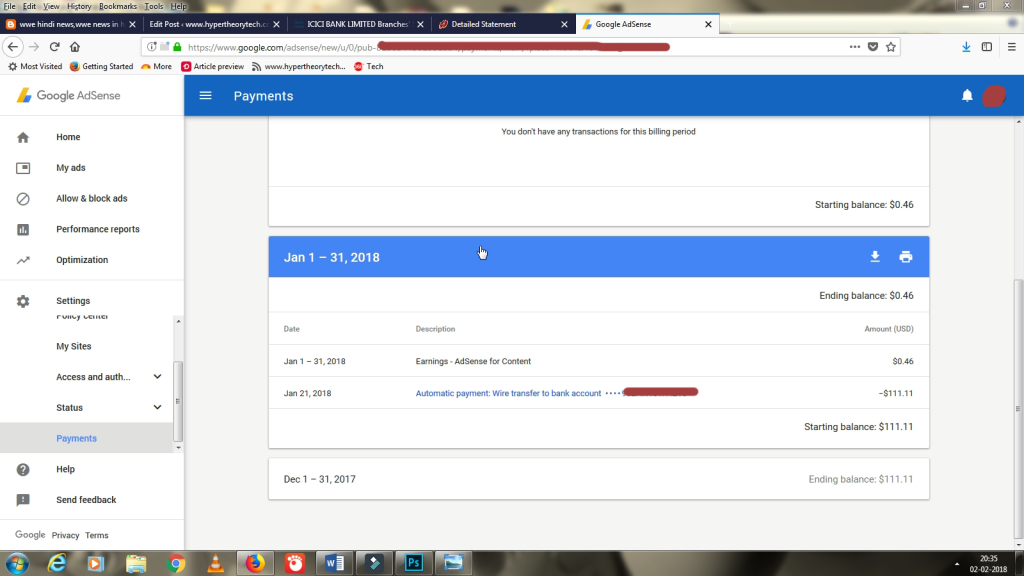Launch Internet Explorer from taskbar
The width and height of the screenshot is (1024, 576).
[57, 563]
